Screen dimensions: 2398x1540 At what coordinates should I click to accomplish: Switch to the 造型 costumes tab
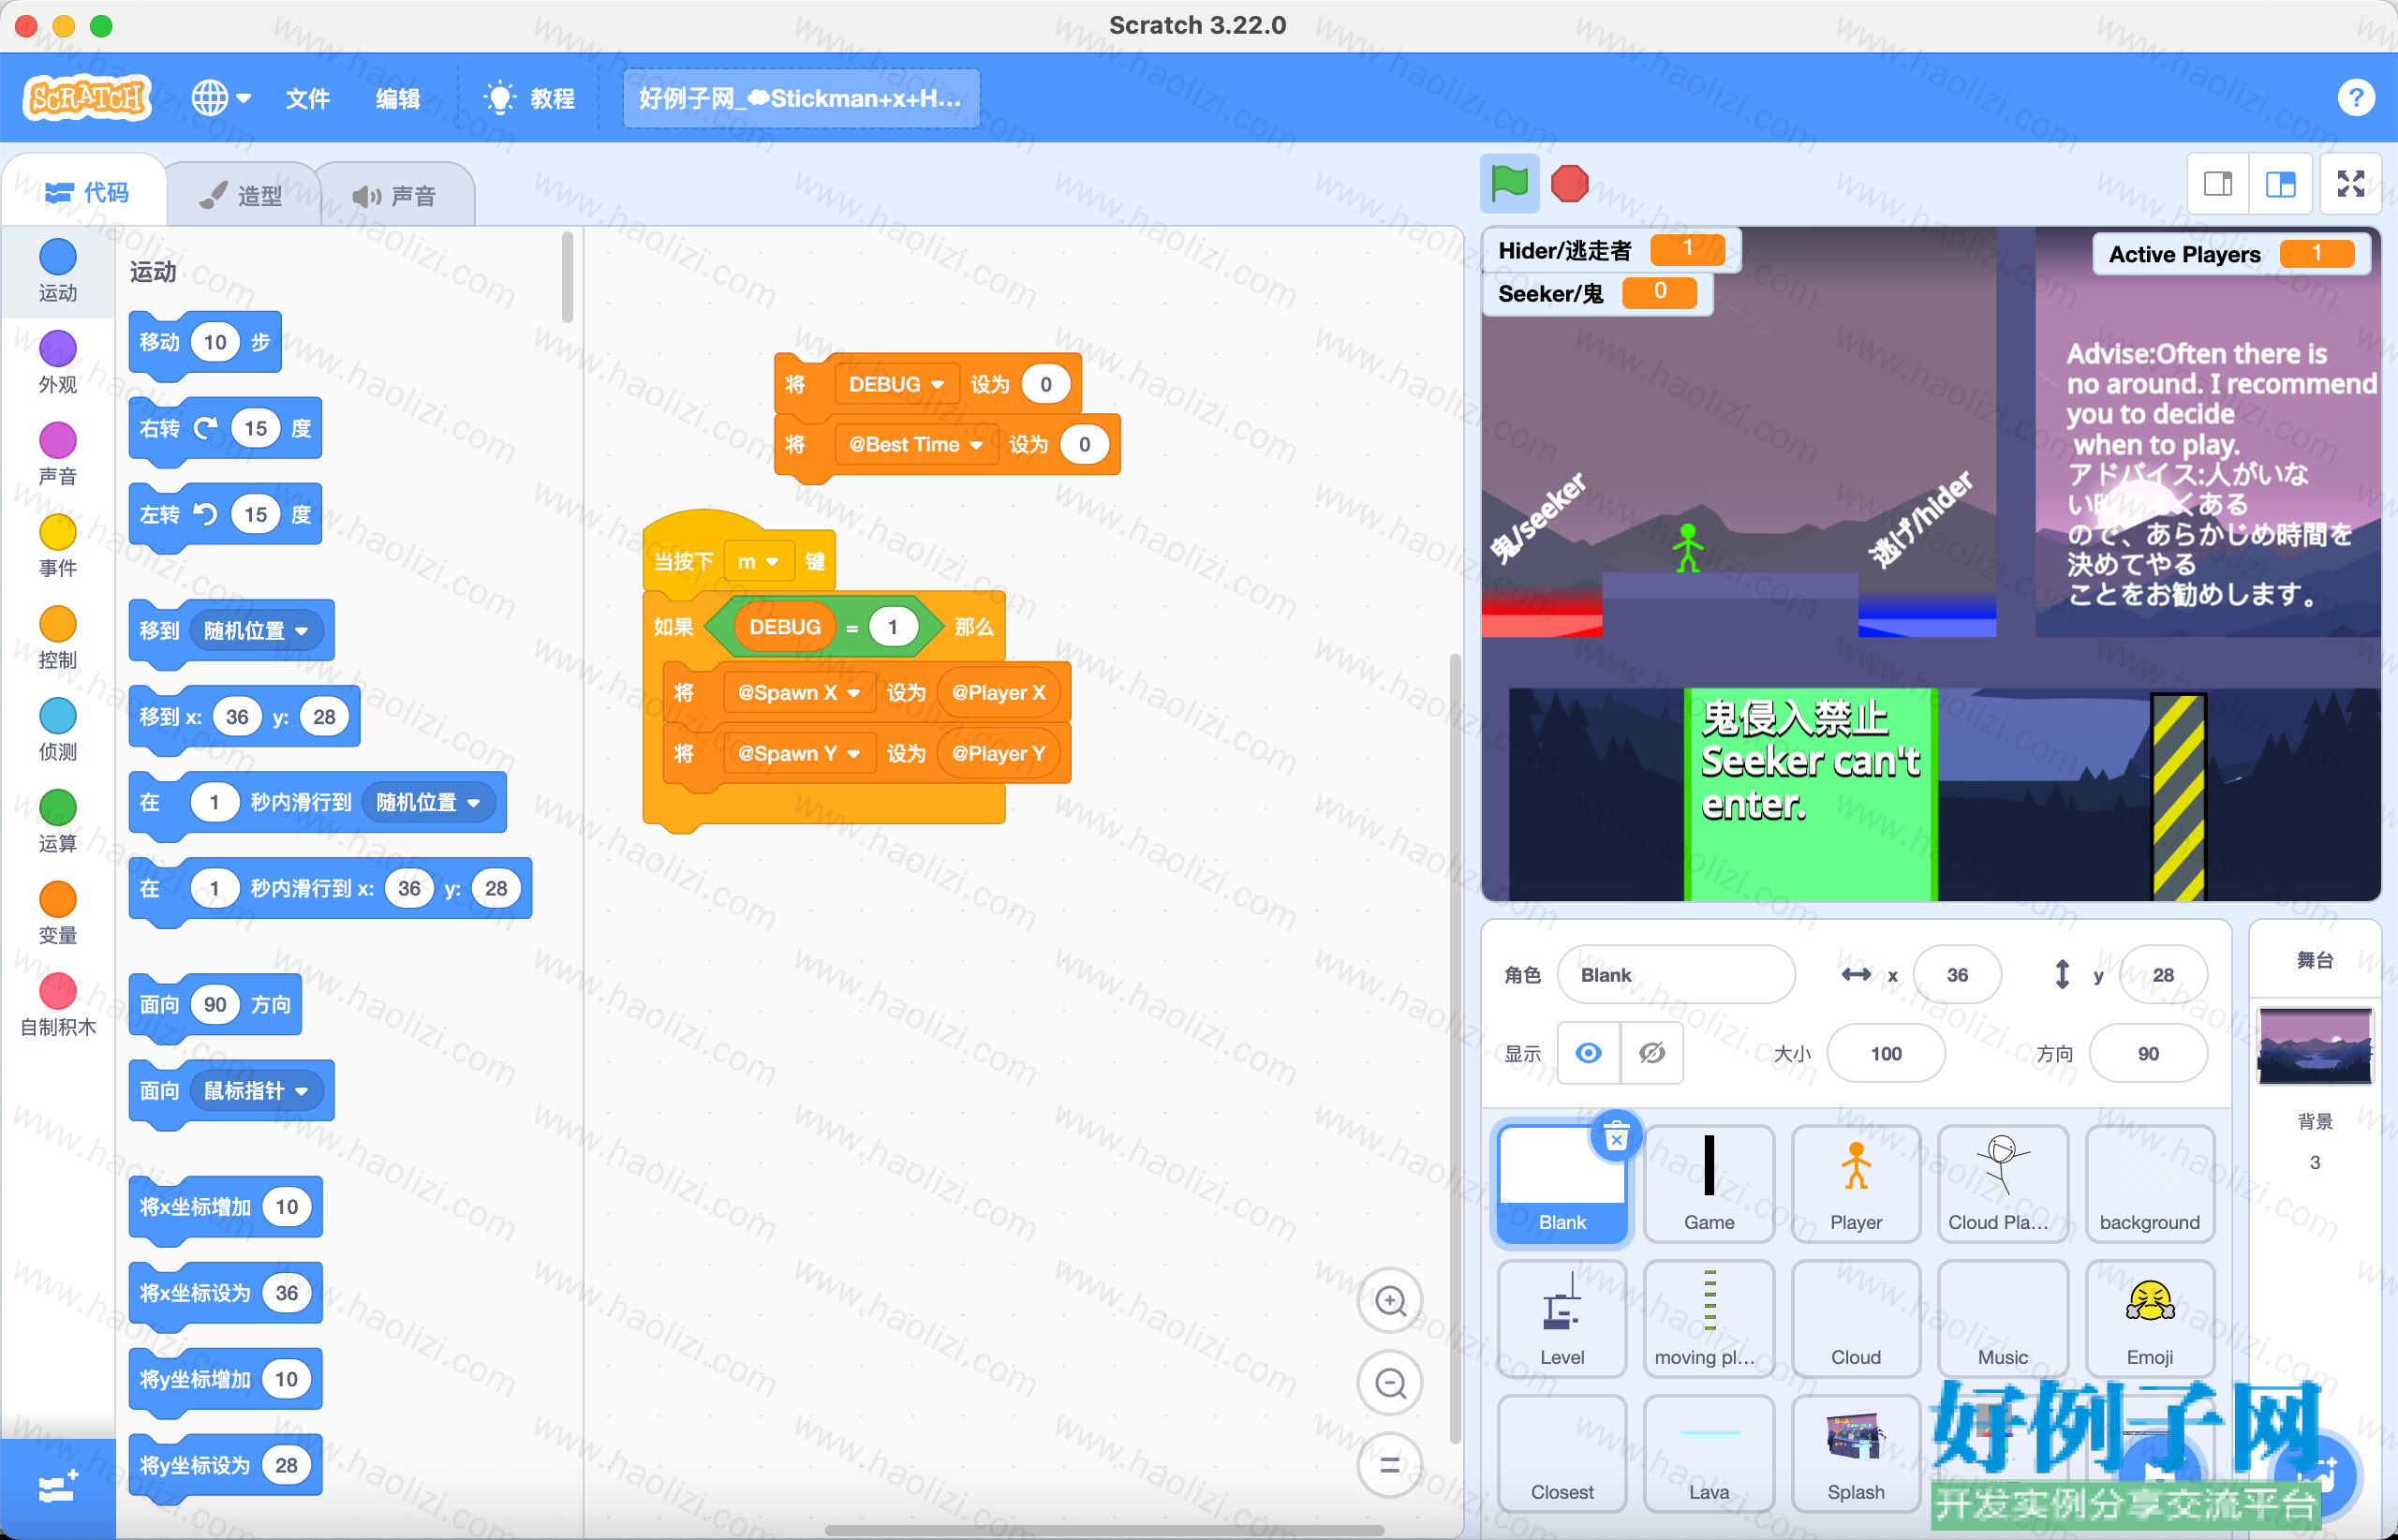241,195
